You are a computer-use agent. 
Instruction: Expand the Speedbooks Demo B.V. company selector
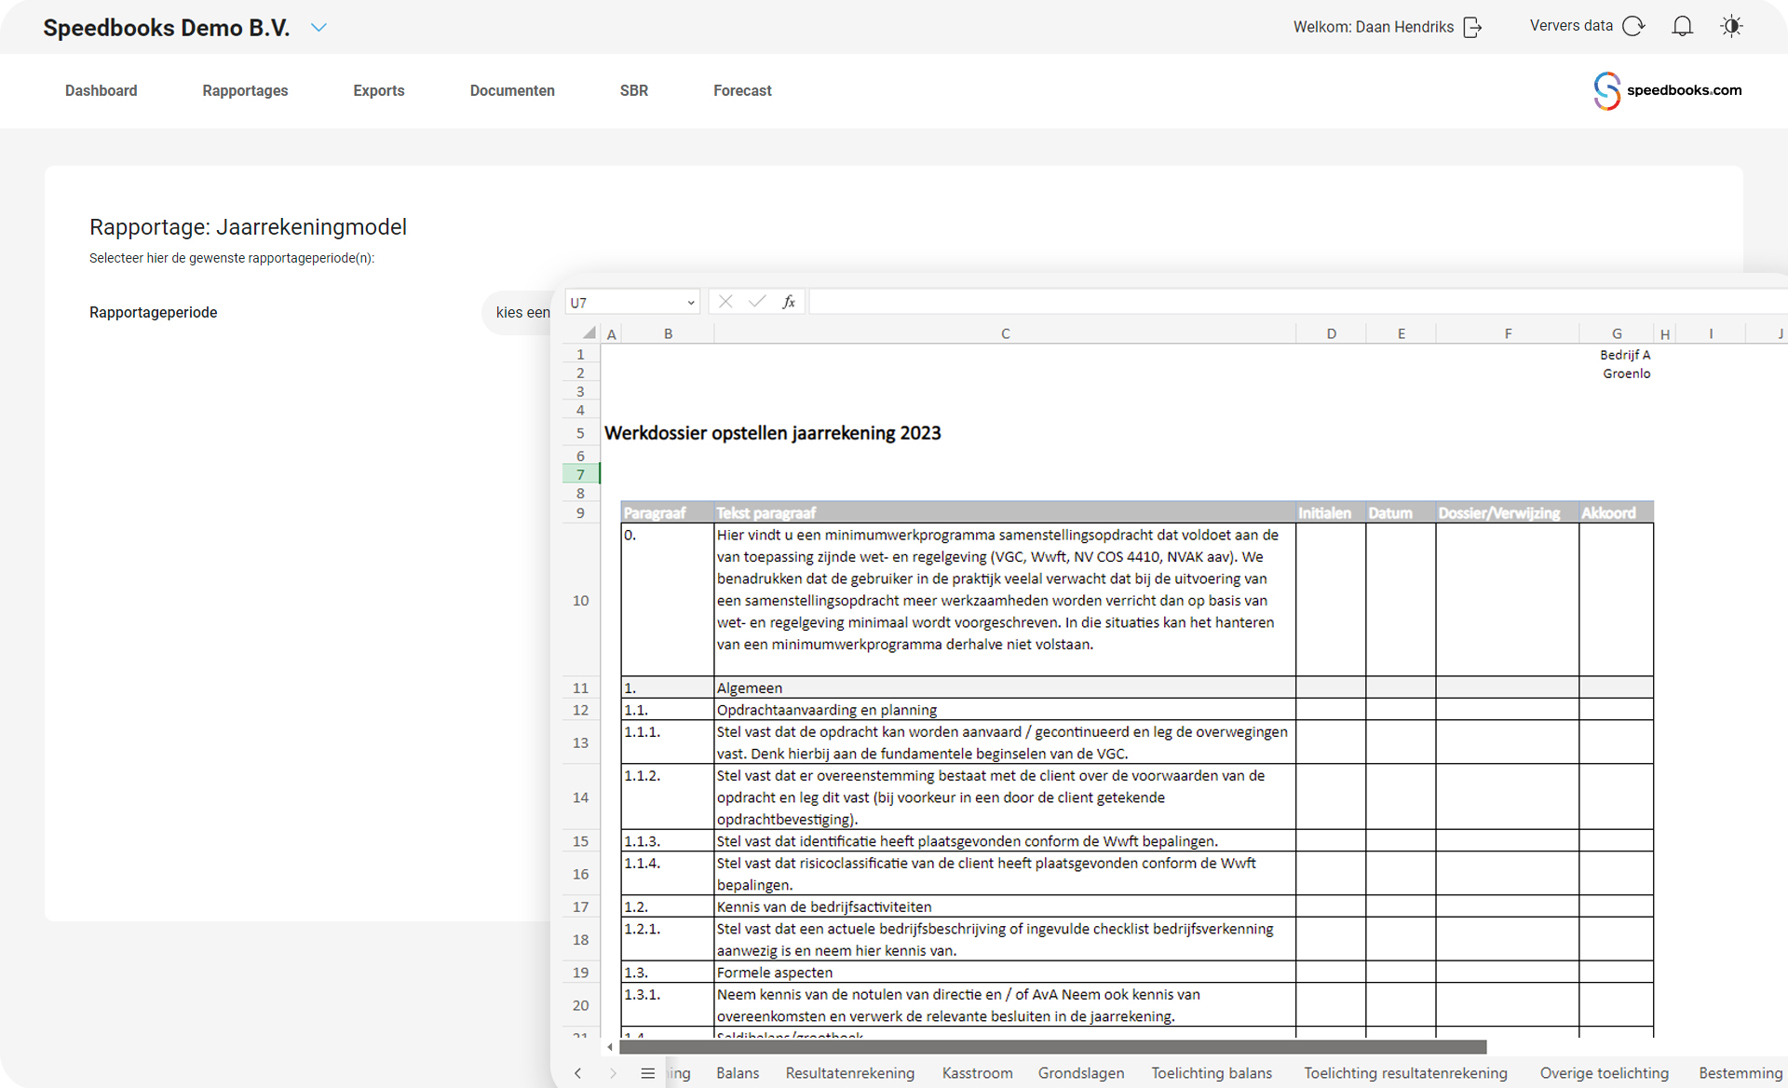[x=319, y=27]
